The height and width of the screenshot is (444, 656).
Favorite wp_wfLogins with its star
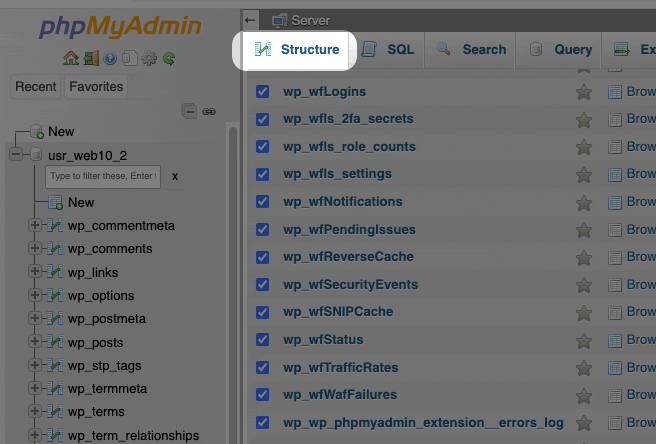click(x=584, y=92)
